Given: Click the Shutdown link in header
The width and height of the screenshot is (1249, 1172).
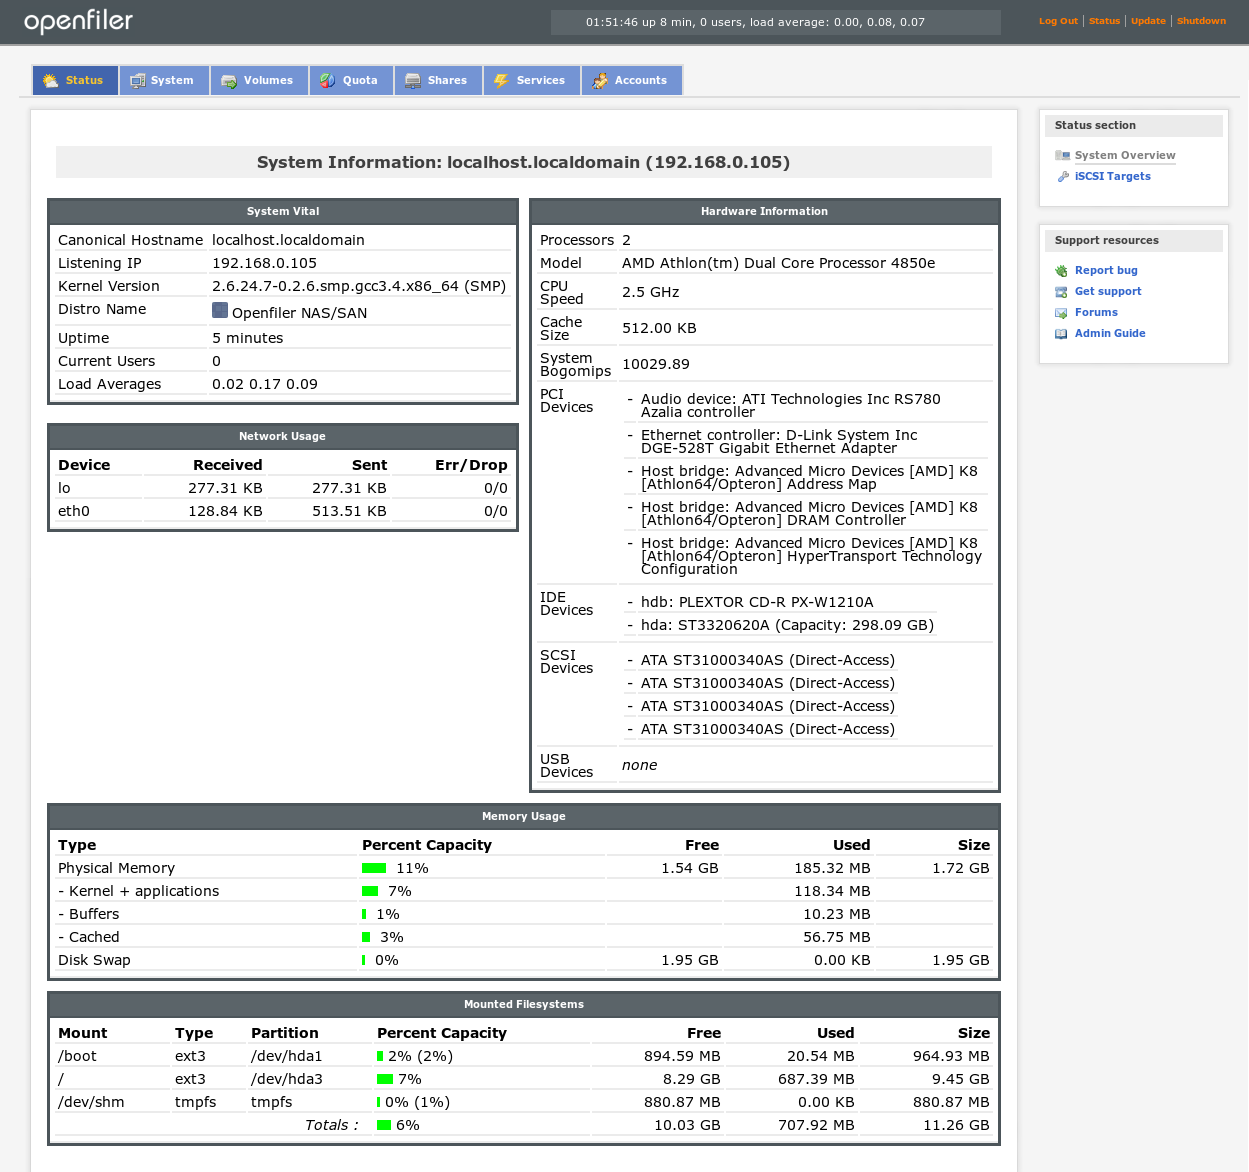Looking at the screenshot, I should pos(1201,21).
